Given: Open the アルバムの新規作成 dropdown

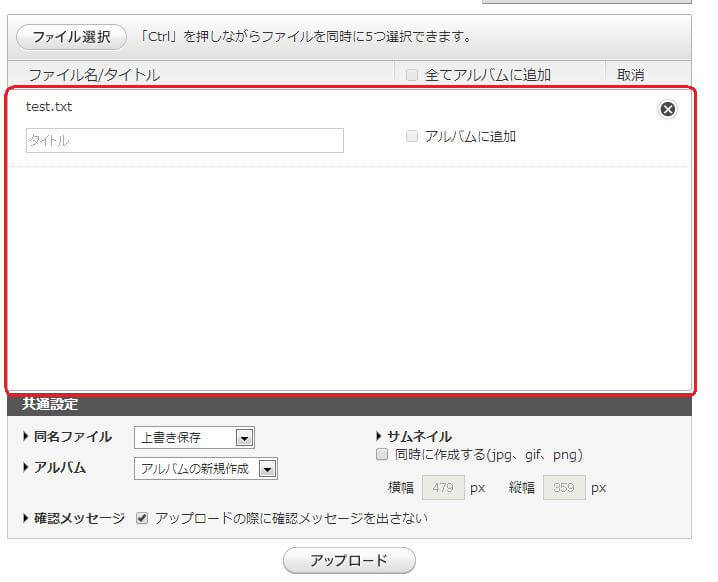Looking at the screenshot, I should click(x=205, y=469).
